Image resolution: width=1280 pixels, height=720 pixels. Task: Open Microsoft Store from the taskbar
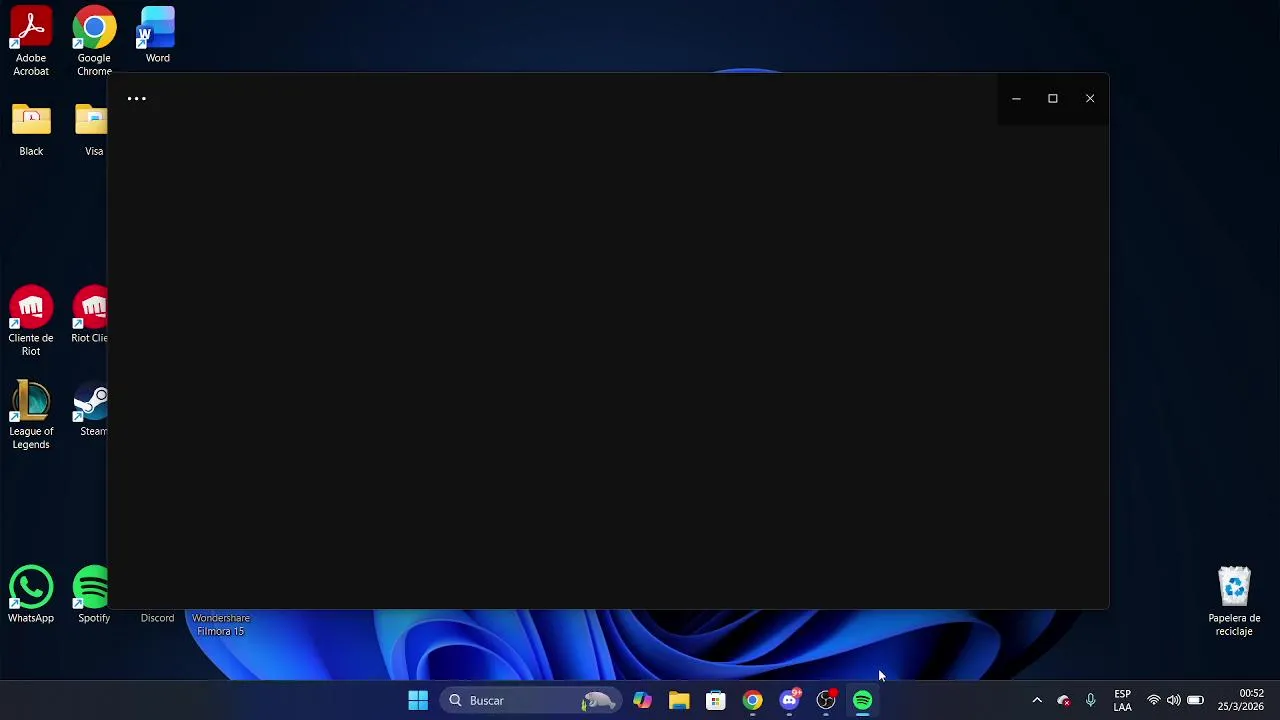pos(716,701)
